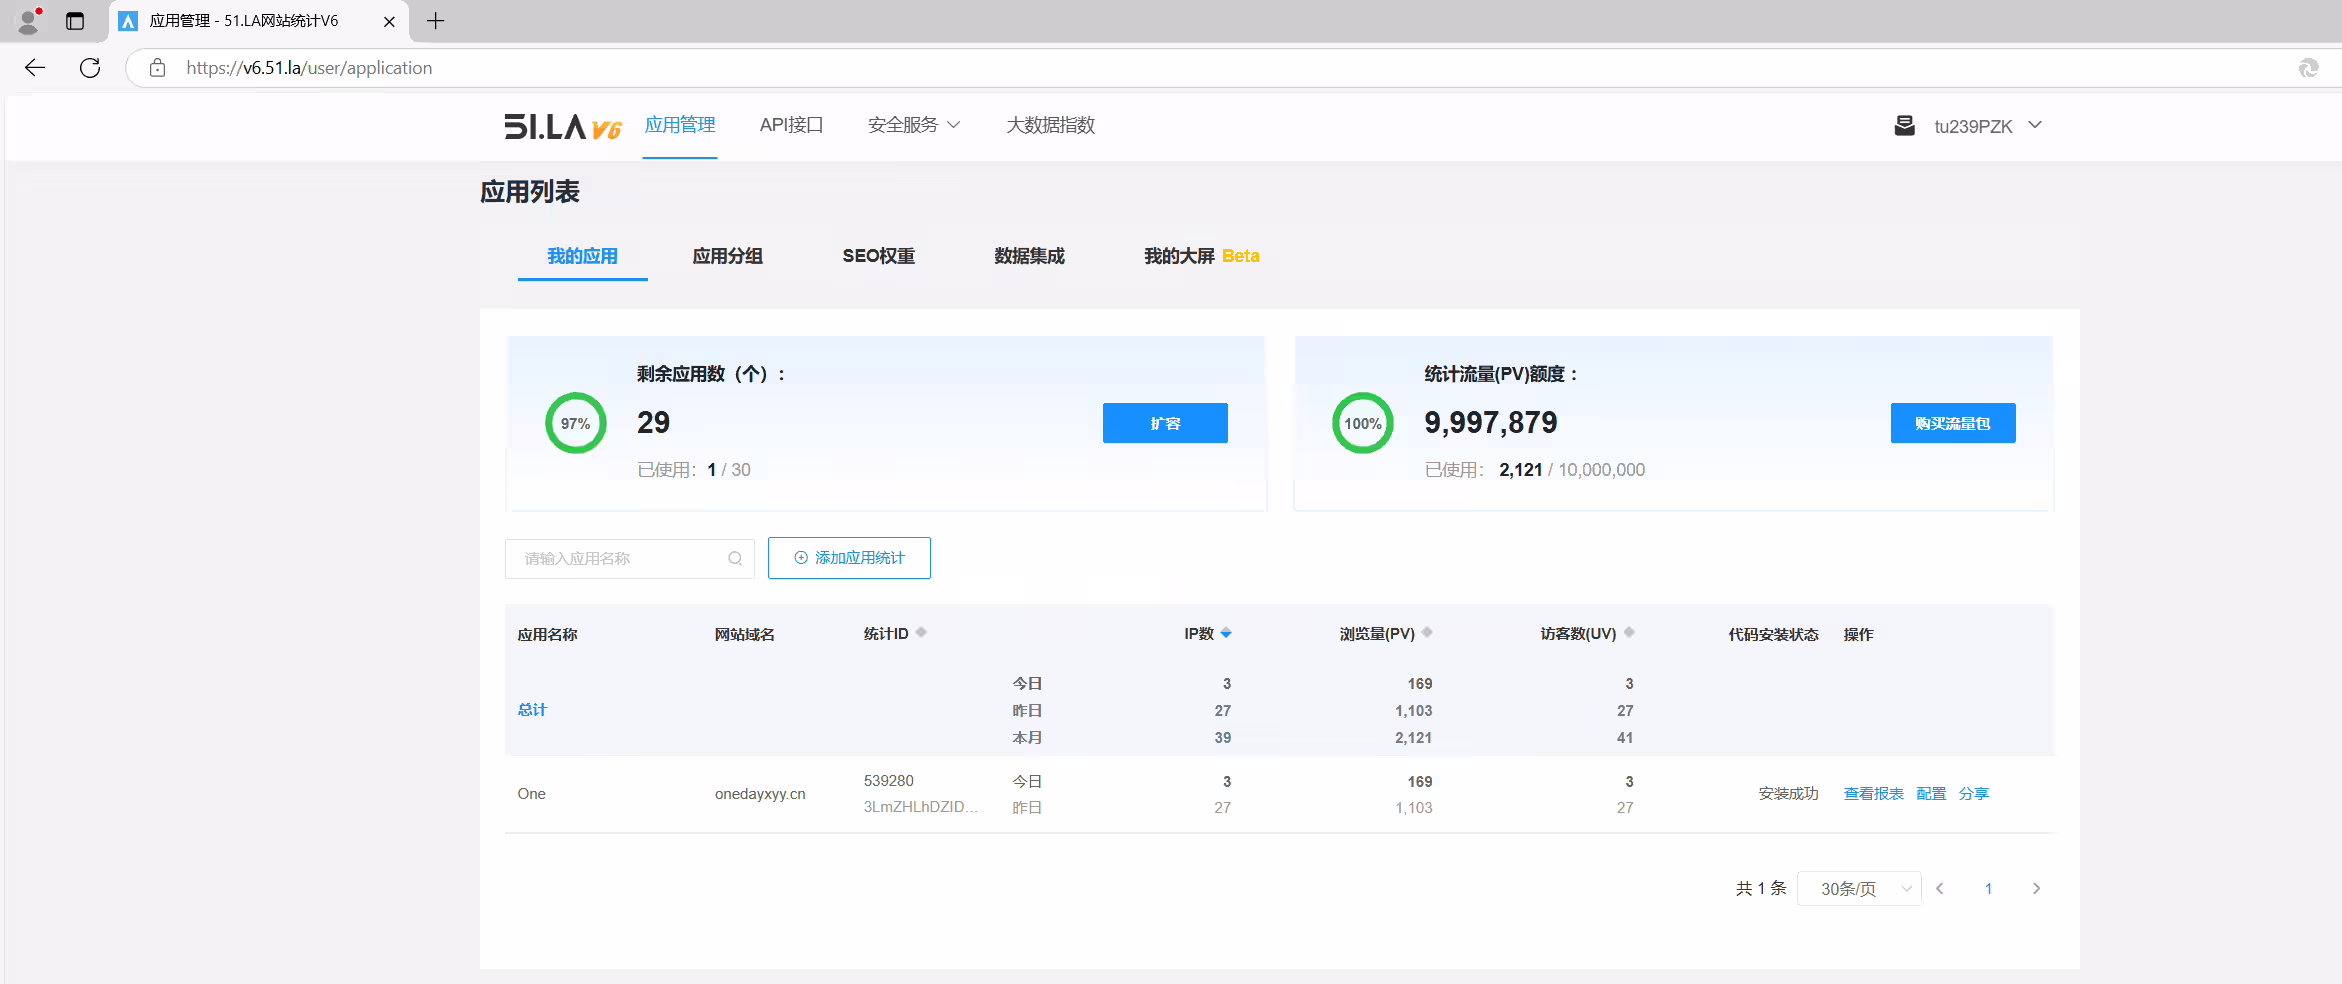This screenshot has width=2342, height=984.
Task: Click the 网站域名 column header
Action: point(745,635)
